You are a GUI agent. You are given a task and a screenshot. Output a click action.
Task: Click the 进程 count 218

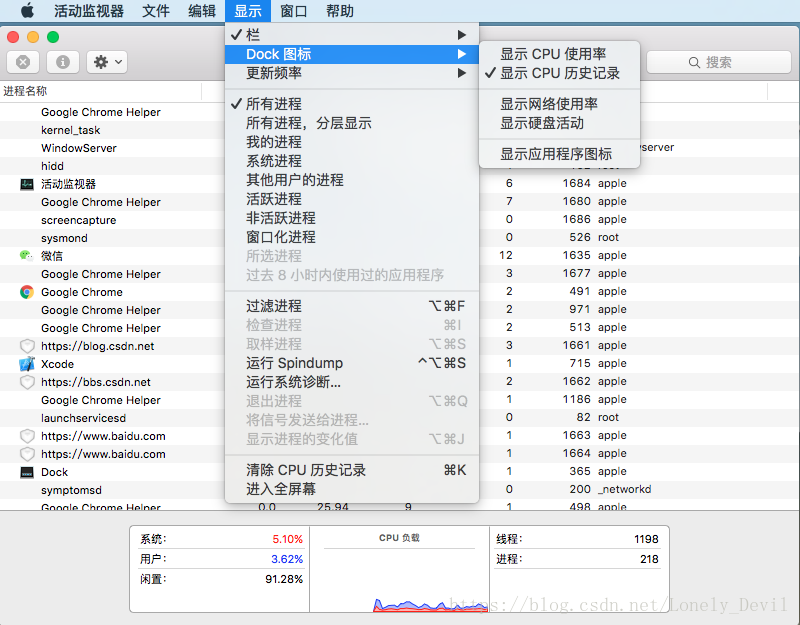coord(649,559)
